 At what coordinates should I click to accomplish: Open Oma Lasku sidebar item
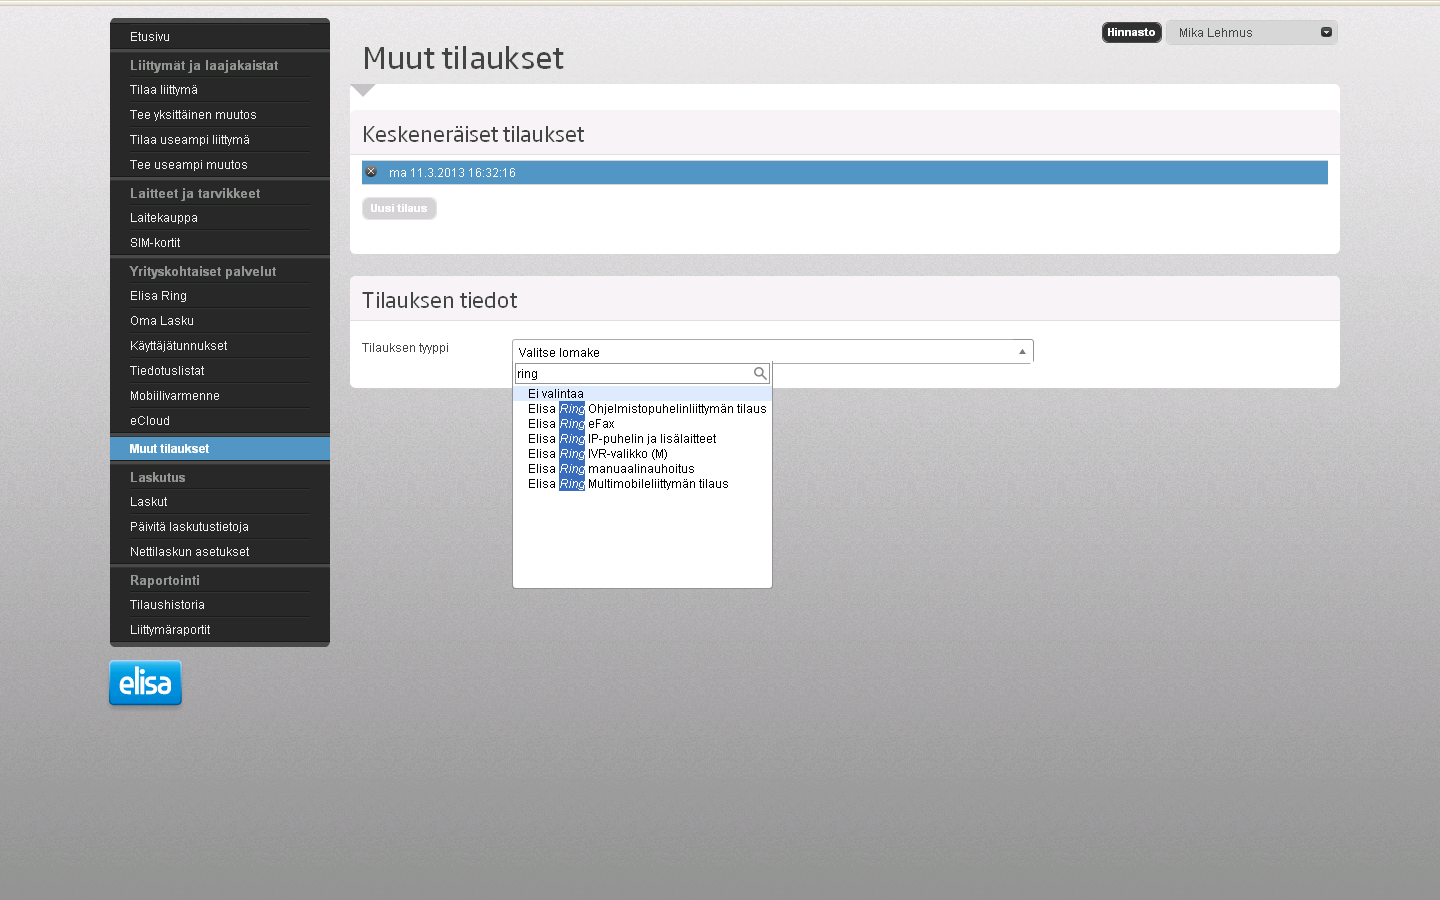162,321
